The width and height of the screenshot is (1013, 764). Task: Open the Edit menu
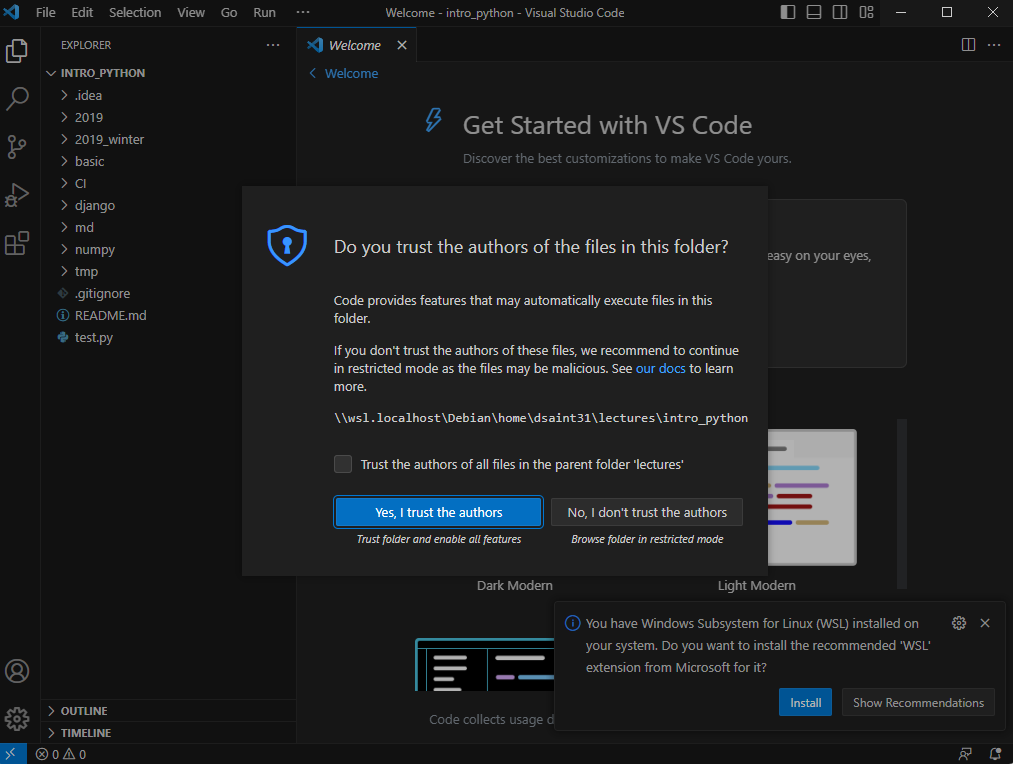[x=82, y=12]
